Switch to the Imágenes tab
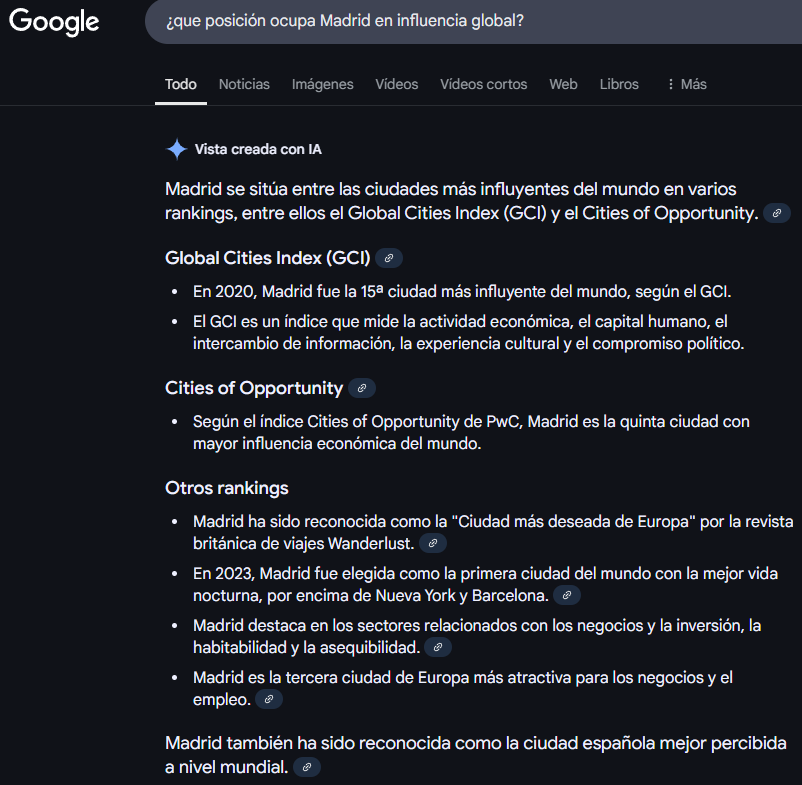The image size is (802, 785). click(x=322, y=84)
